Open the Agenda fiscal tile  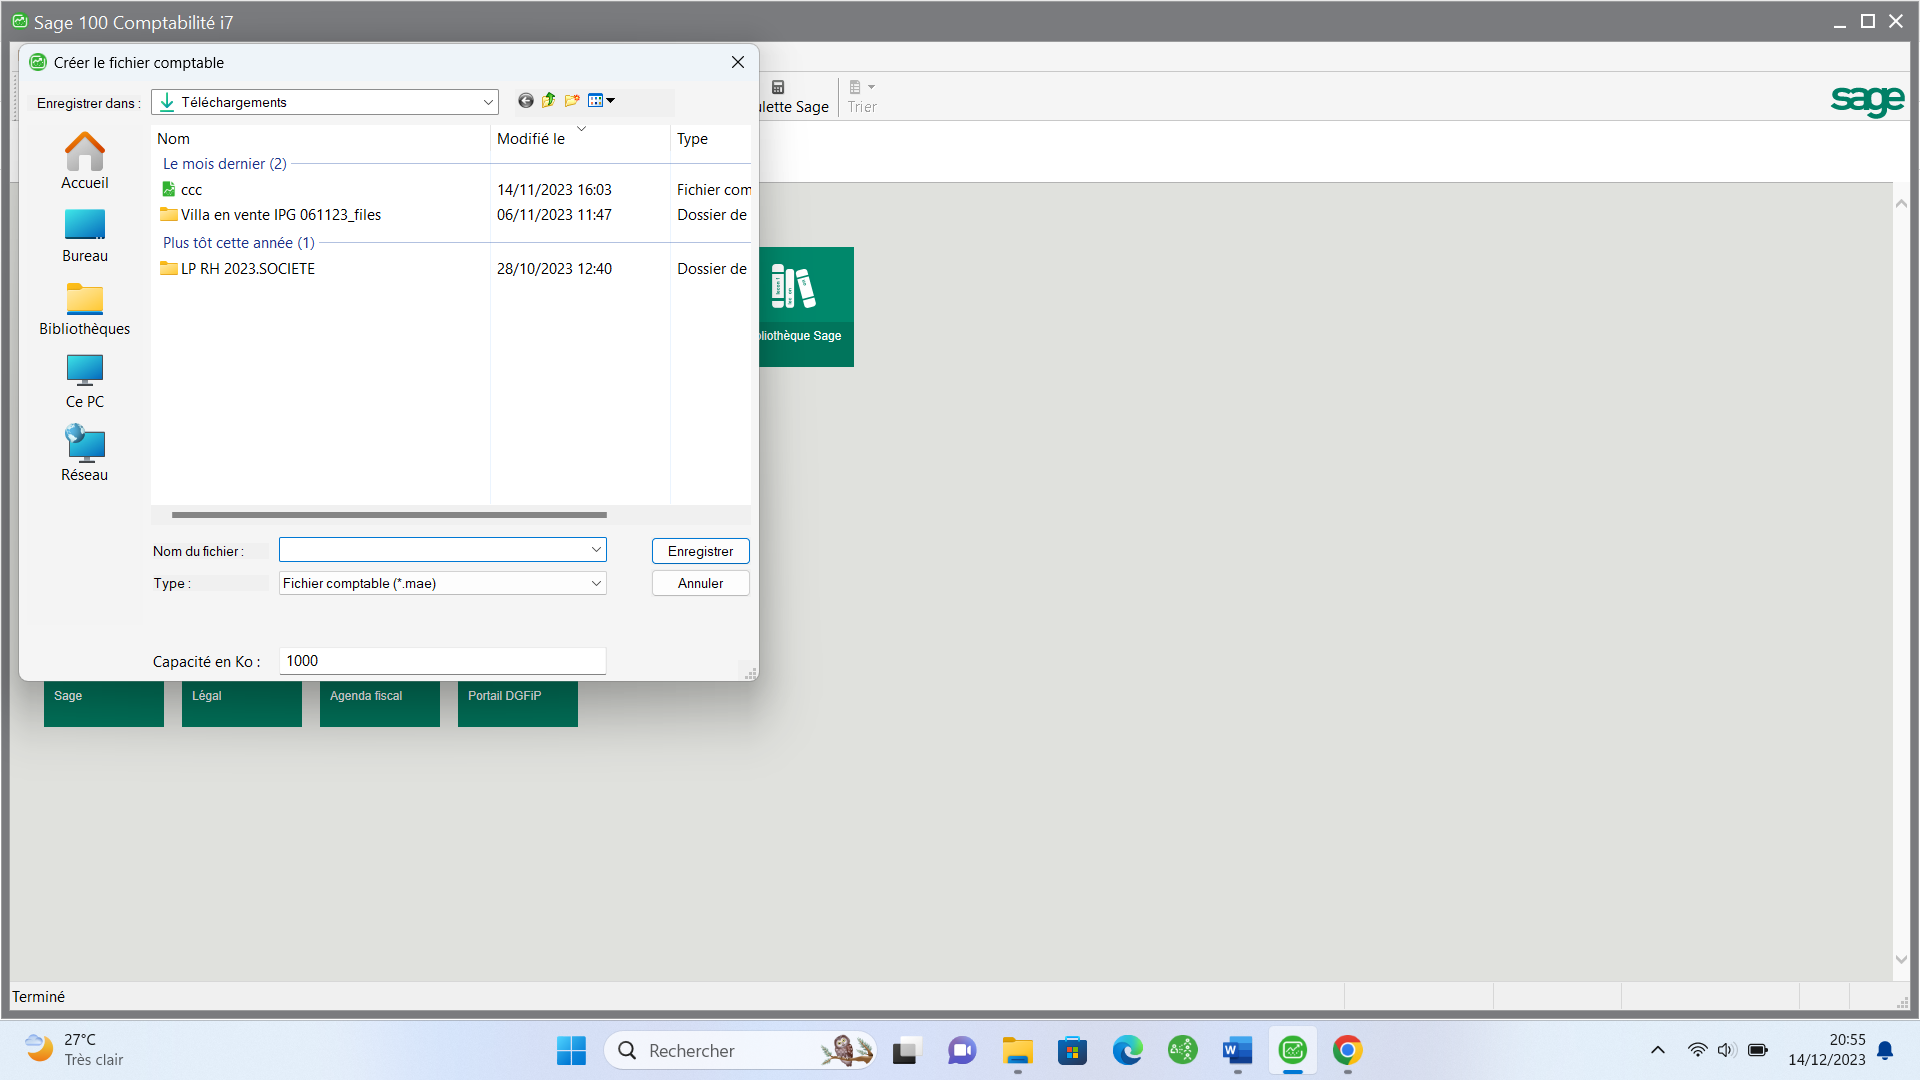pyautogui.click(x=380, y=704)
